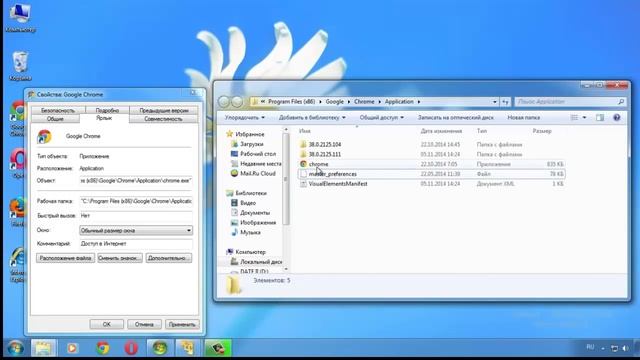Click the volume tray icon
This screenshot has width=640, height=360.
pos(625,348)
